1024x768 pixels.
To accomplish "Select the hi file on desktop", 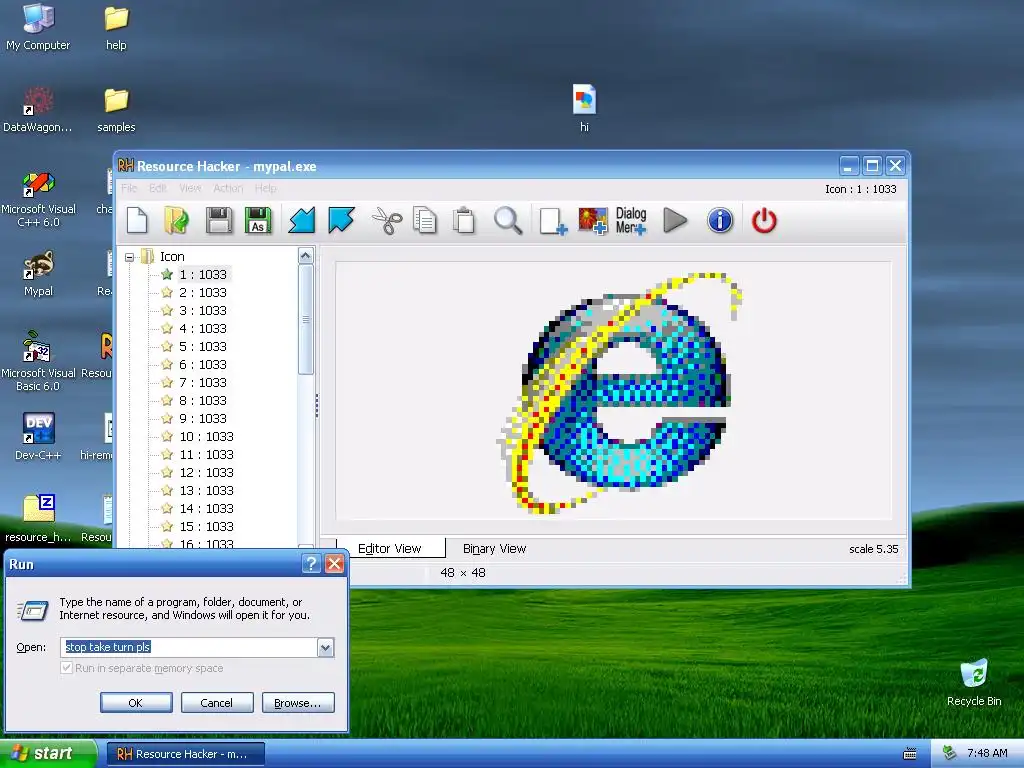I will pos(584,108).
